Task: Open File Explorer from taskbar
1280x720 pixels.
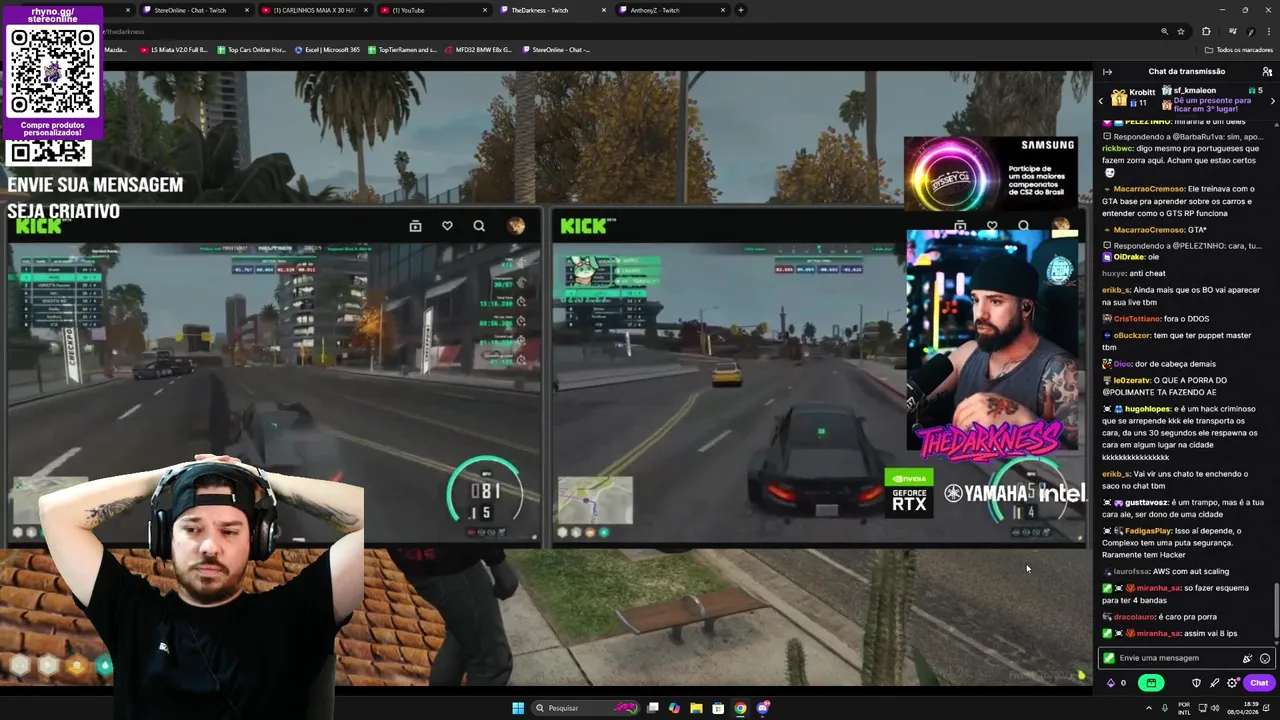Action: (696, 708)
